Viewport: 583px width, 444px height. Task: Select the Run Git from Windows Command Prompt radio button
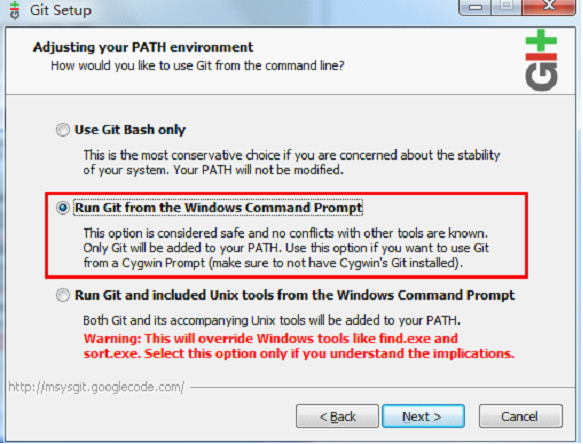click(x=63, y=207)
